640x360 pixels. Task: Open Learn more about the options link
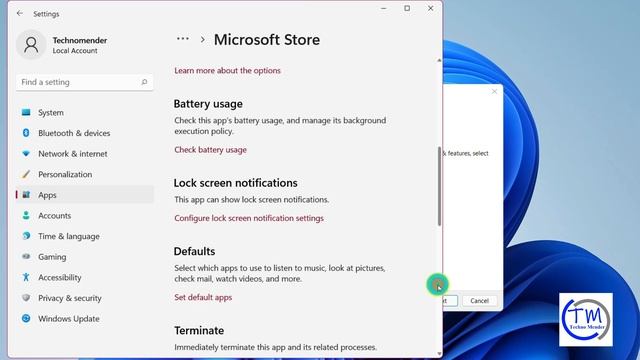pyautogui.click(x=227, y=70)
